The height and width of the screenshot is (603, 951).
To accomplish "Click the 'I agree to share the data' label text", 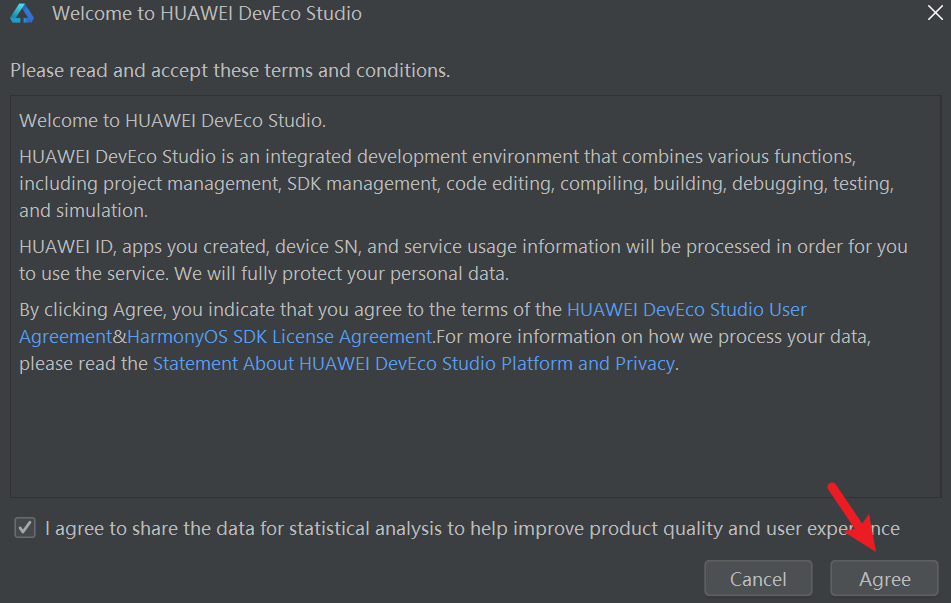I will click(472, 528).
